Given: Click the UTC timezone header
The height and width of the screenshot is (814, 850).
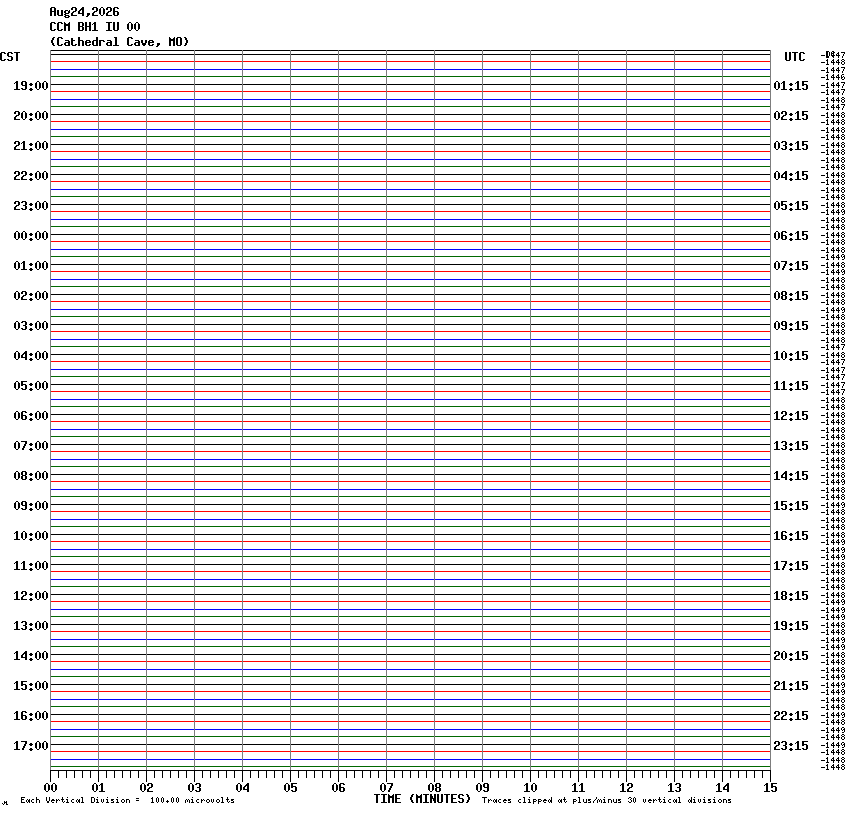Looking at the screenshot, I should [795, 57].
